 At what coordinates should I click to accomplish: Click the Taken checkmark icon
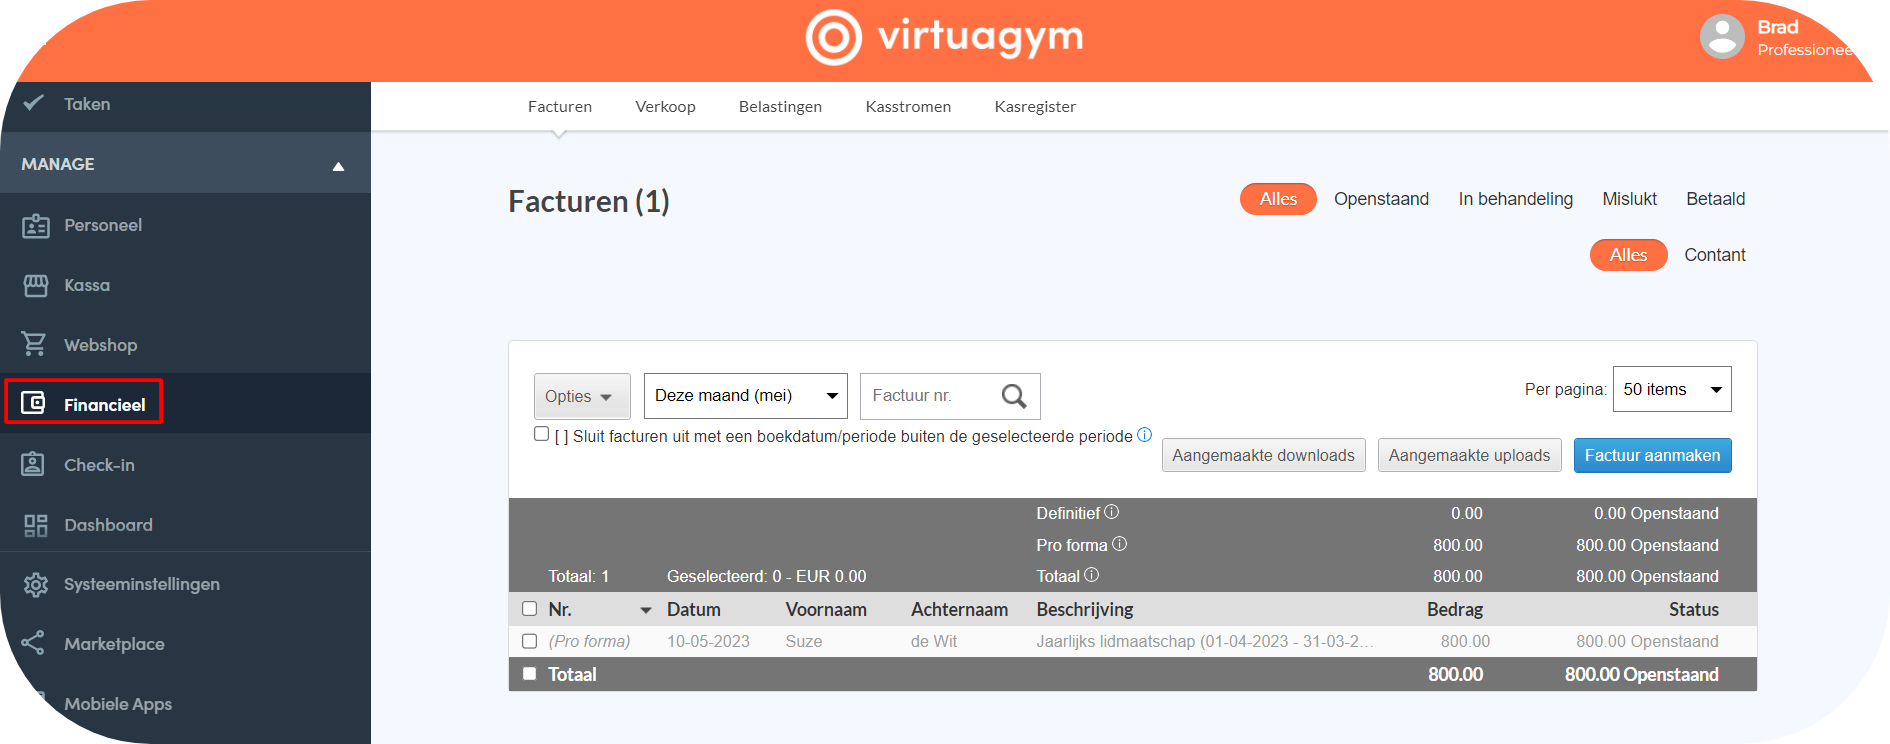(x=34, y=103)
